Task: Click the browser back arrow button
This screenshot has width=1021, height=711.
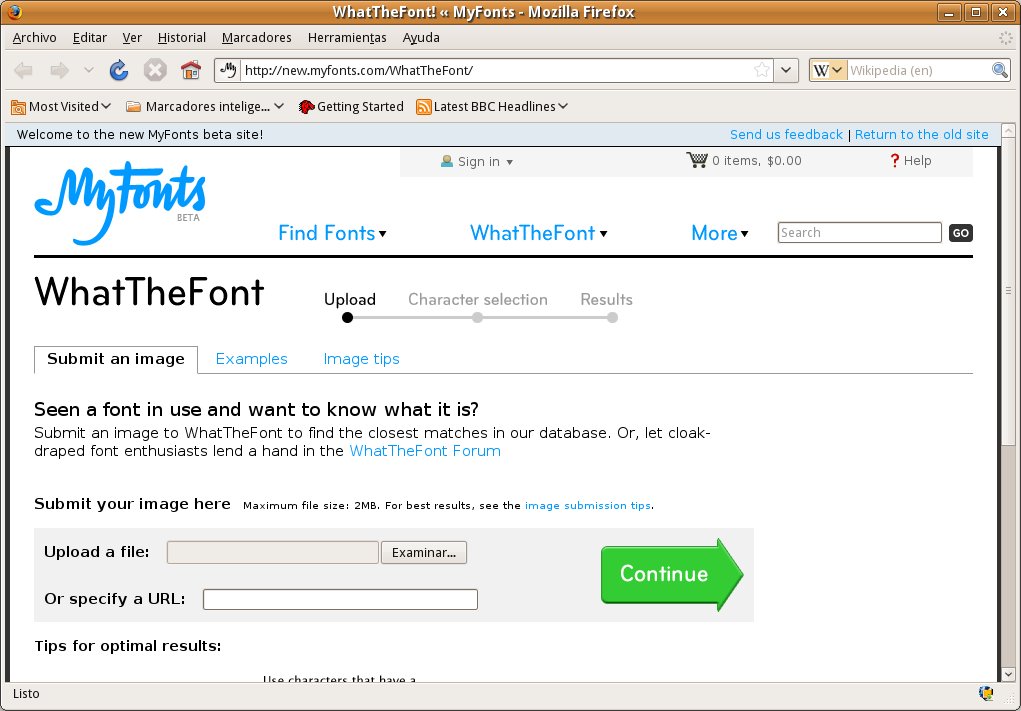Action: 23,70
